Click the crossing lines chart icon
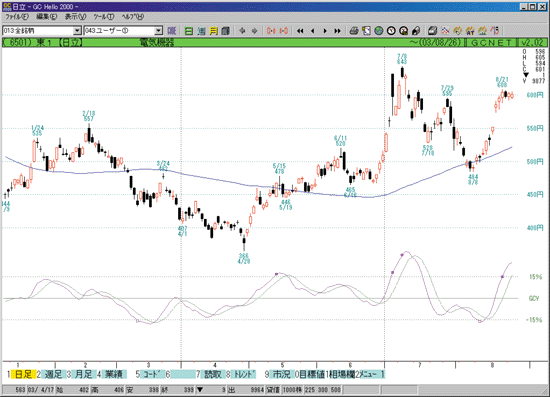Screen dimensions: 550x397 click(x=445, y=31)
